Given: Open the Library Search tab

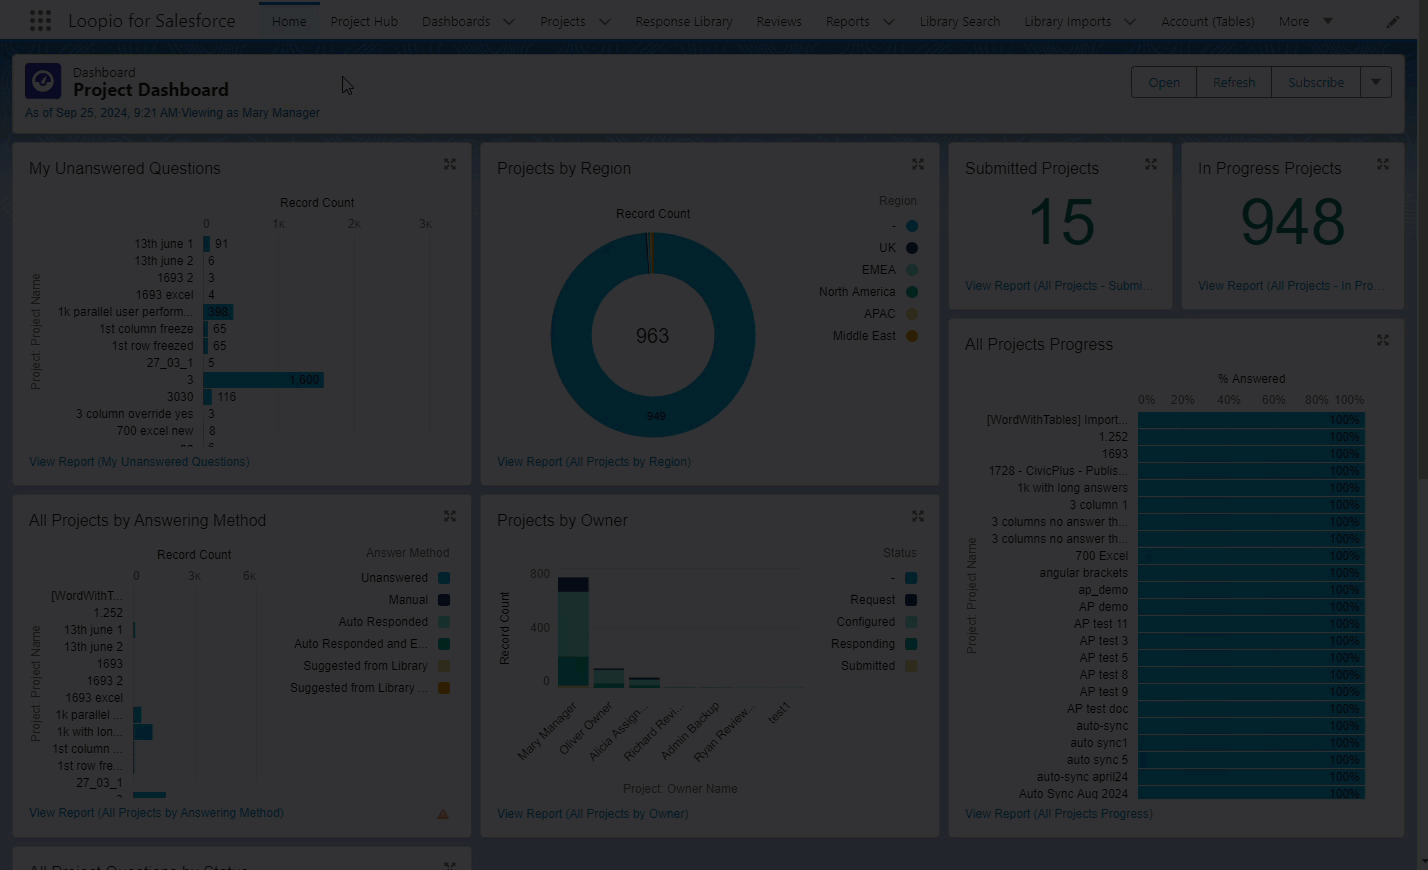Looking at the screenshot, I should (960, 21).
